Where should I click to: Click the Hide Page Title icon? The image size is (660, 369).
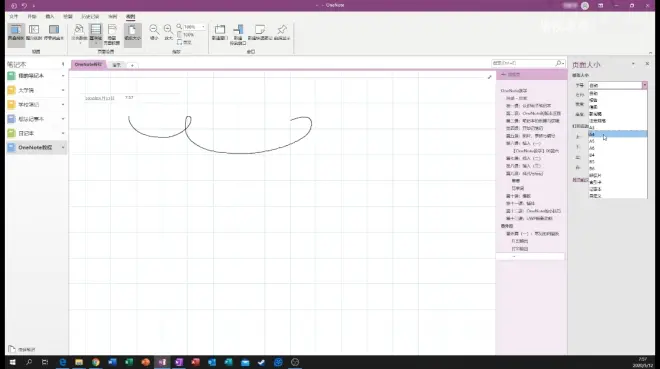[x=112, y=34]
